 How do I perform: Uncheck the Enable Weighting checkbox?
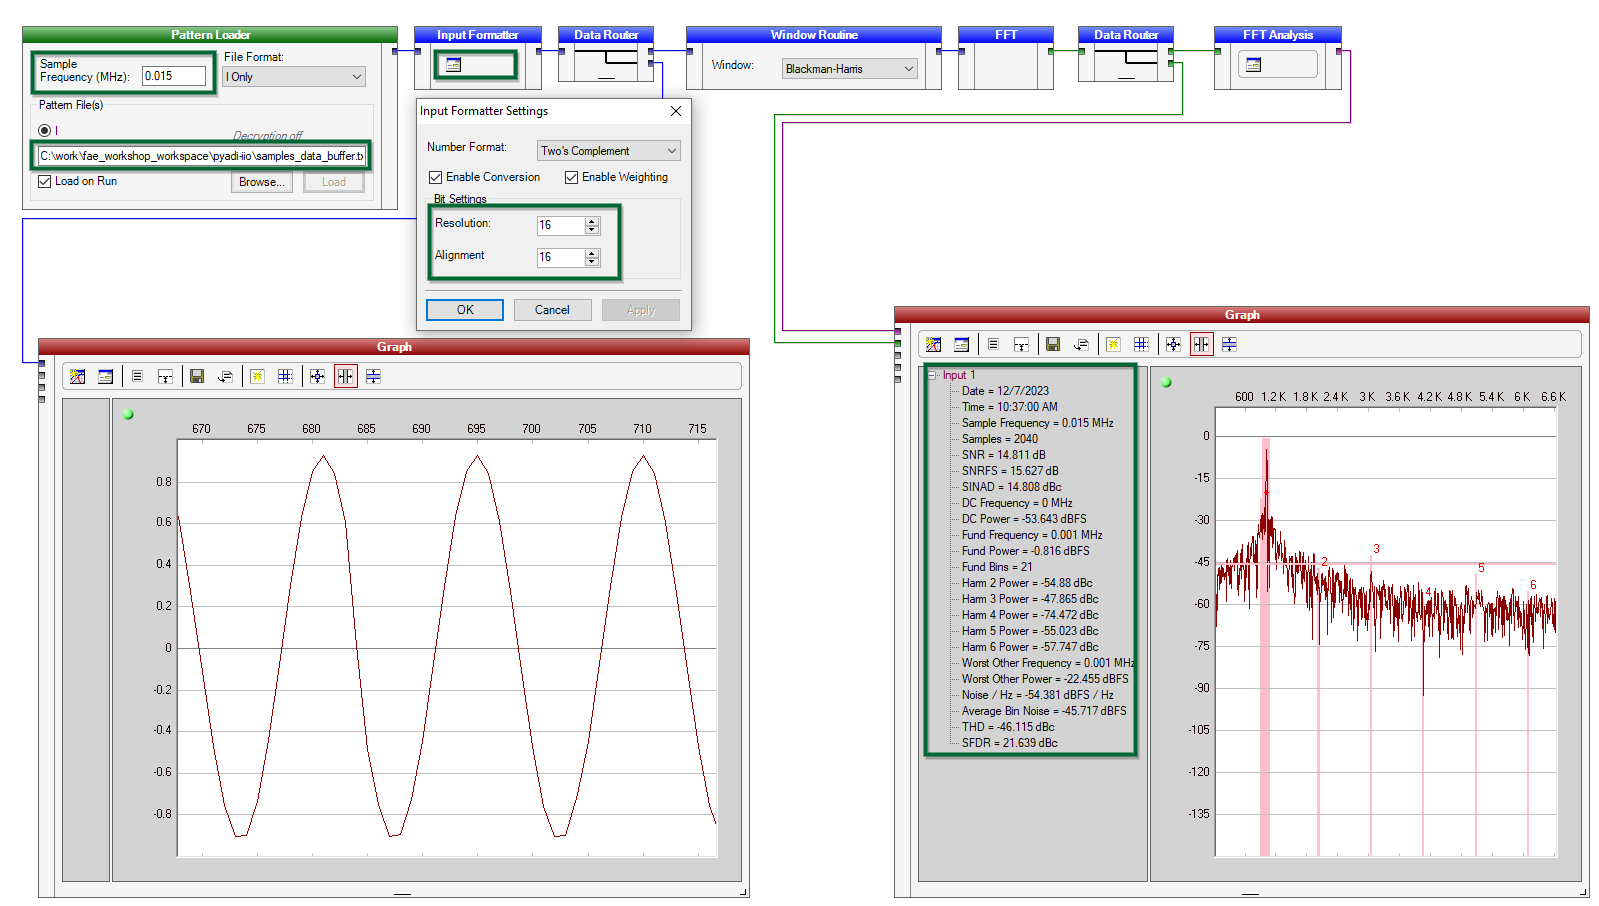(572, 177)
